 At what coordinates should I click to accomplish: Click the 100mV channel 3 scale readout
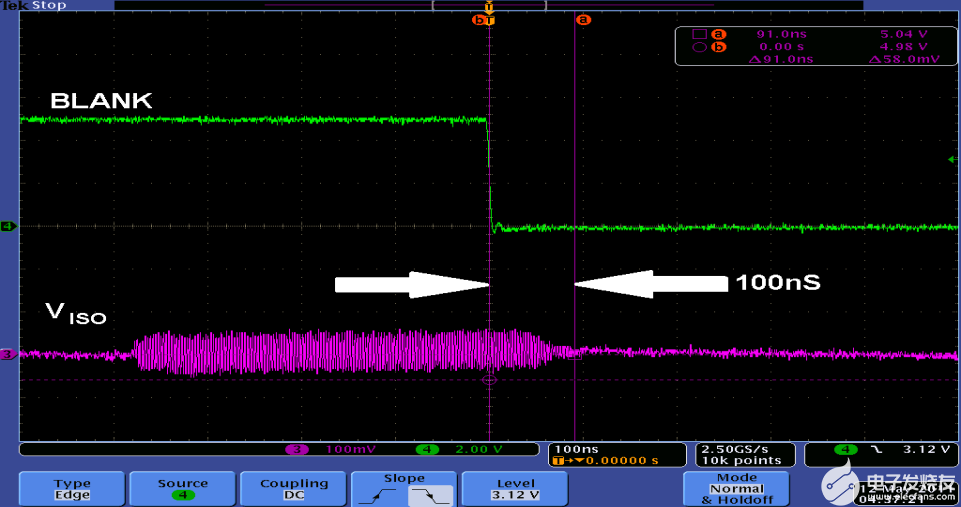pyautogui.click(x=350, y=449)
